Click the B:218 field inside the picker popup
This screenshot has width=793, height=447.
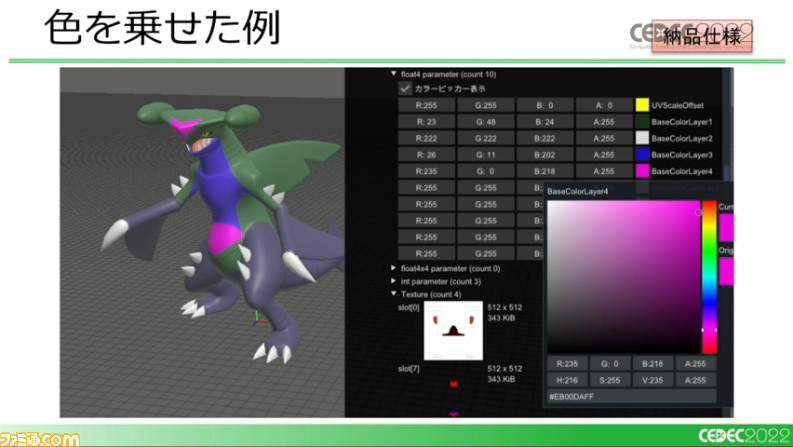click(652, 364)
